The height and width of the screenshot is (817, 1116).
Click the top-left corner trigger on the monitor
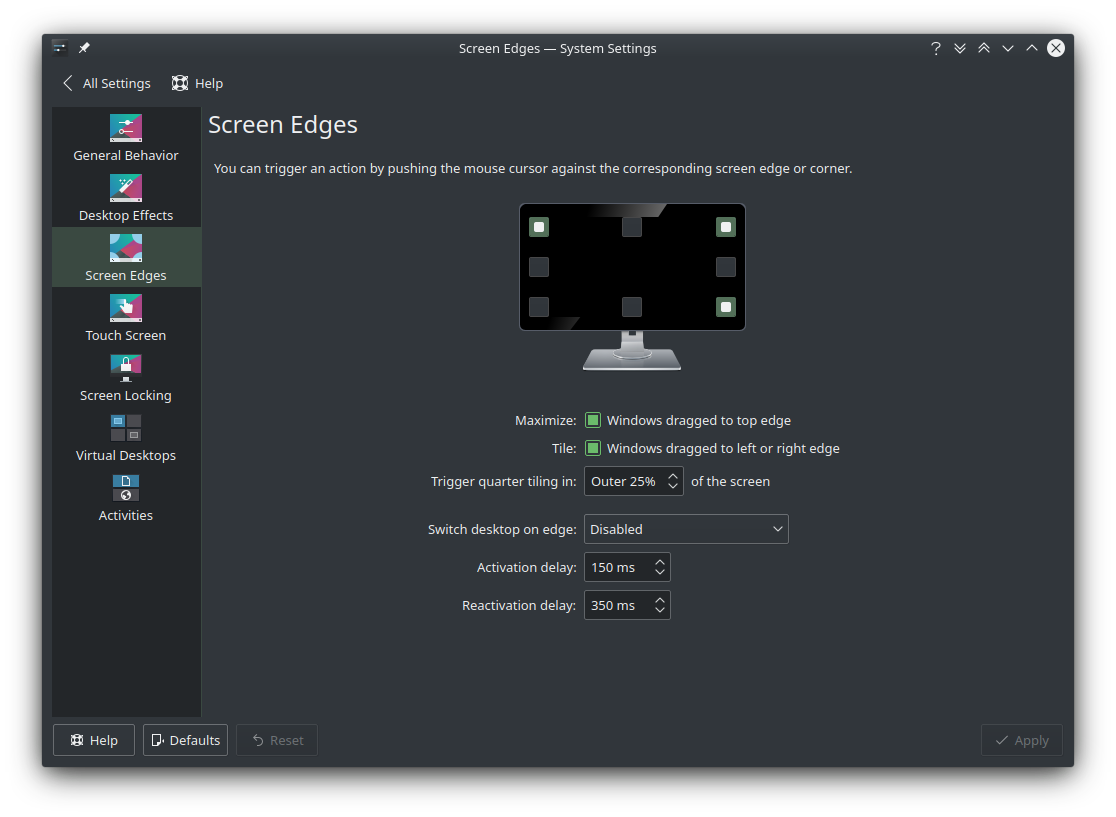pos(539,227)
